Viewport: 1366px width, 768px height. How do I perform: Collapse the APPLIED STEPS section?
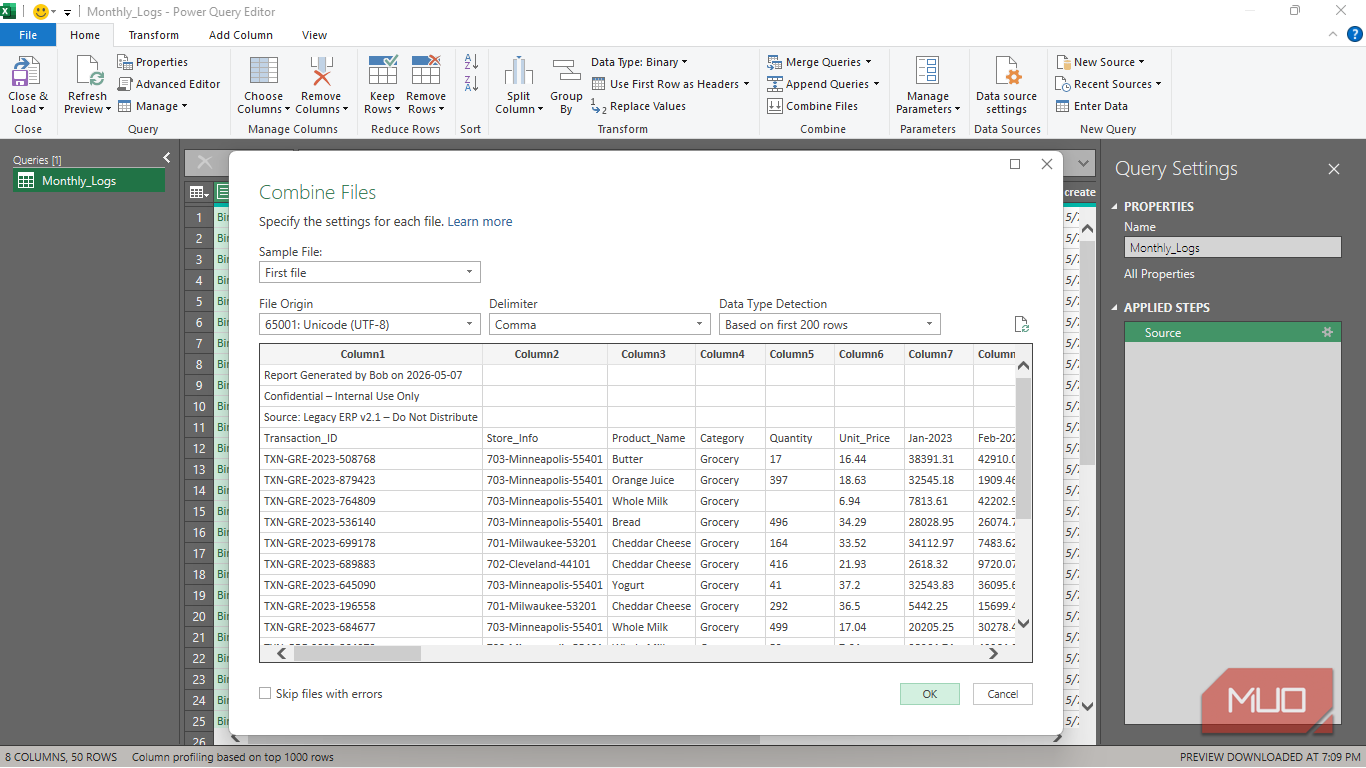pos(1116,308)
